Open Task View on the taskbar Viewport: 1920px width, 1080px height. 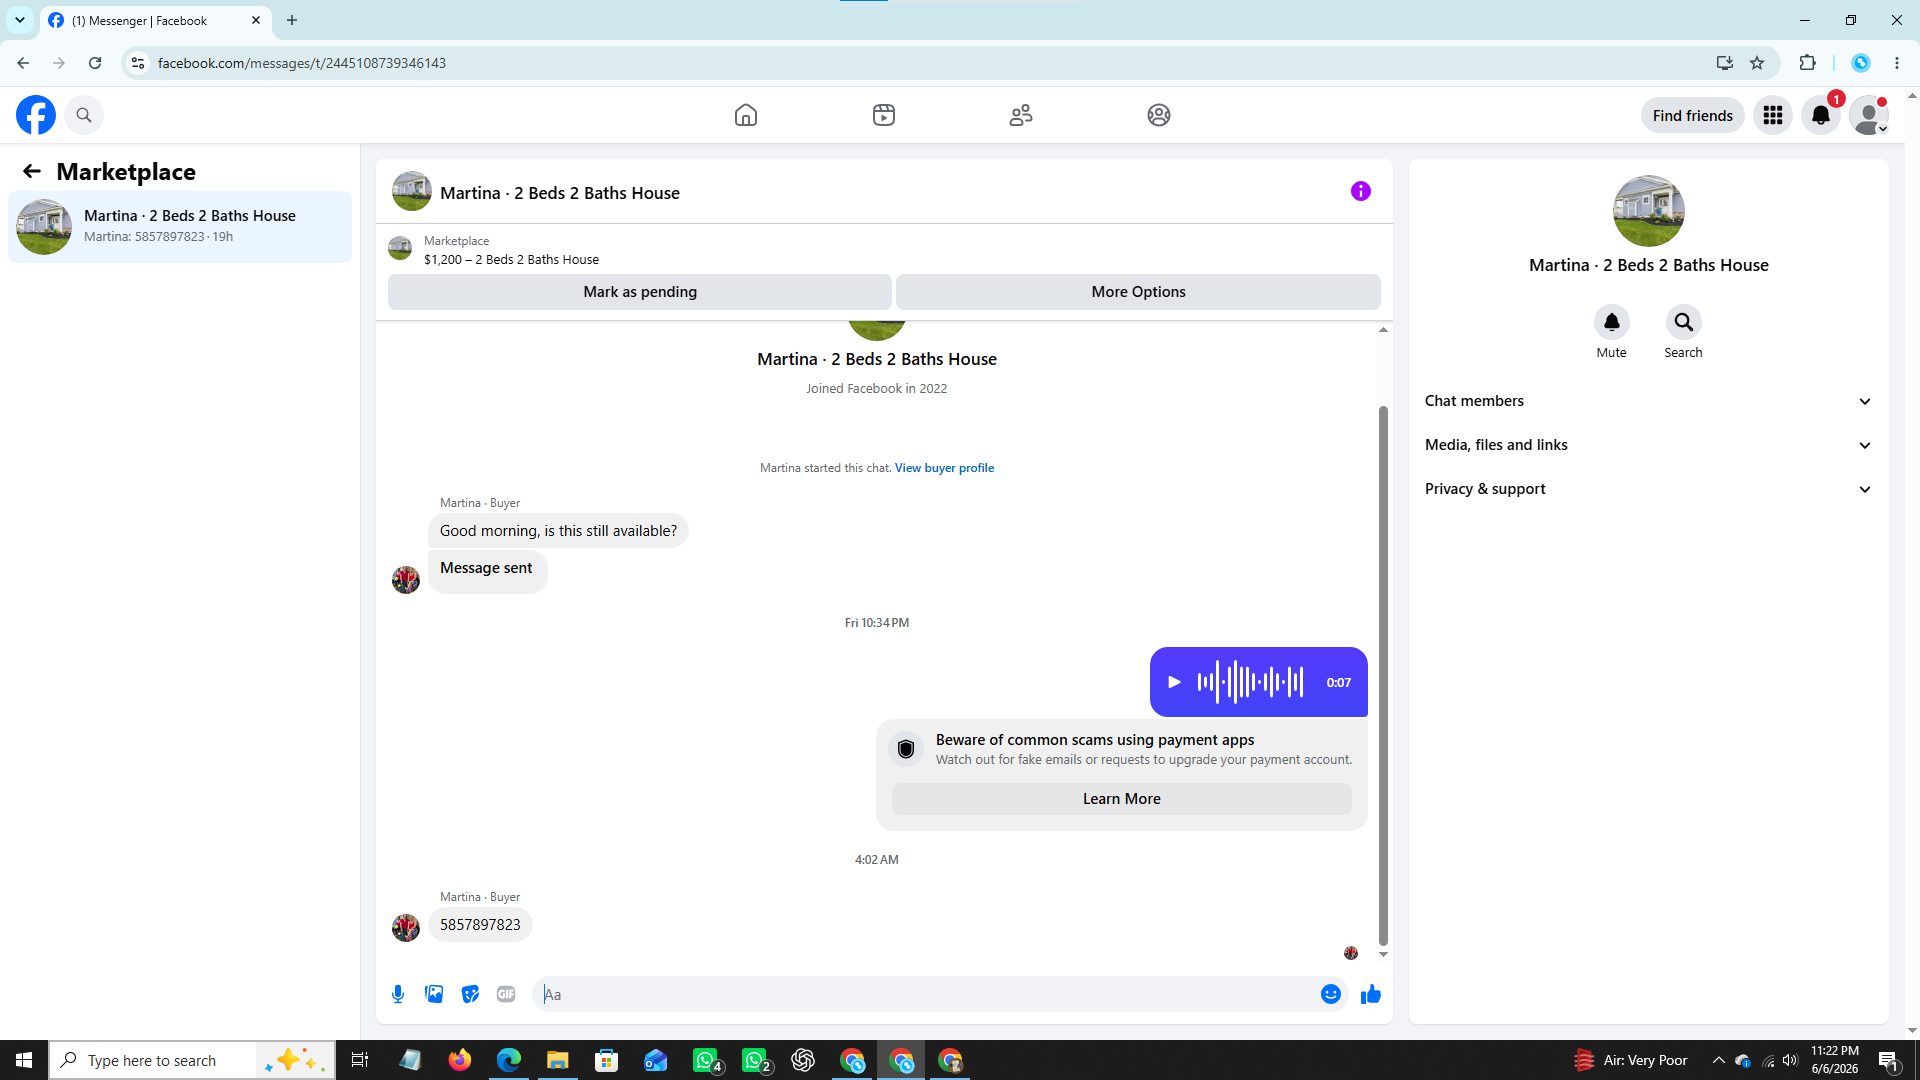point(360,1060)
